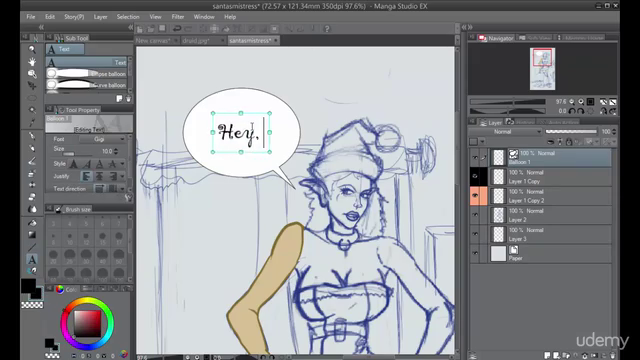Click the Navigator thumbnail preview
The height and width of the screenshot is (360, 640).
pos(542,69)
